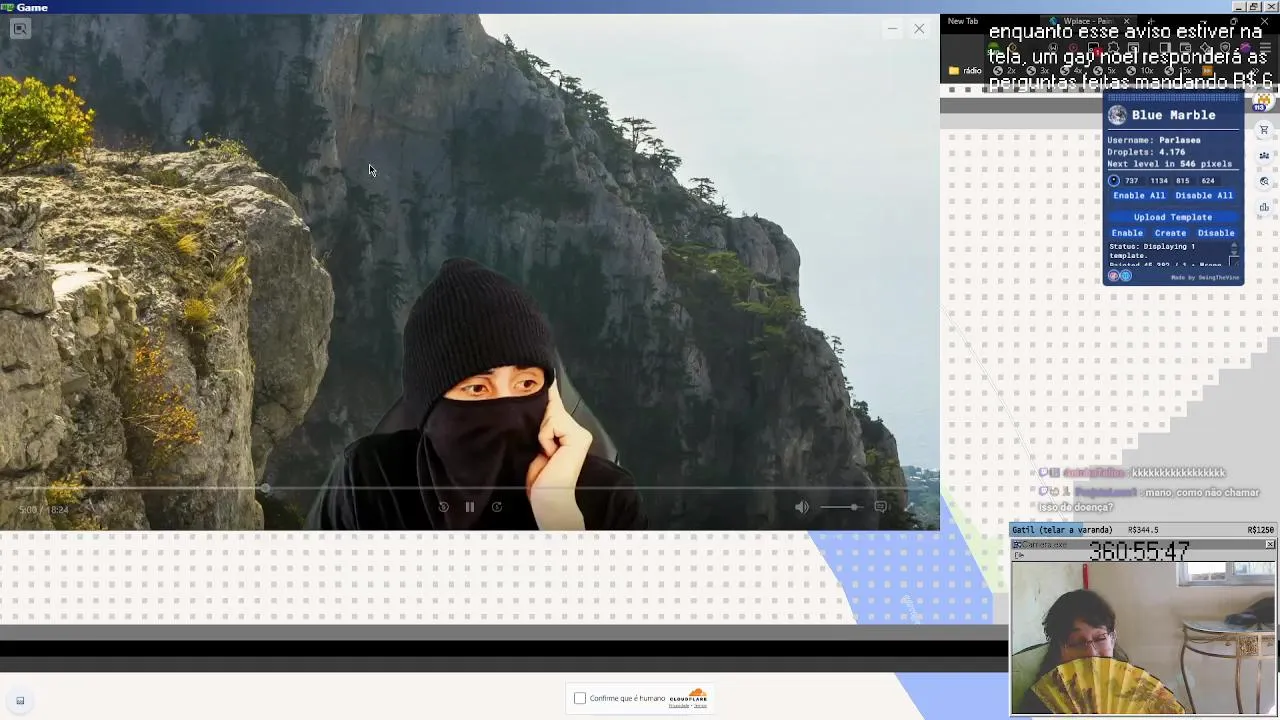This screenshot has height=720, width=1280.
Task: Click the 360:55:47 timer text
Action: point(1139,551)
